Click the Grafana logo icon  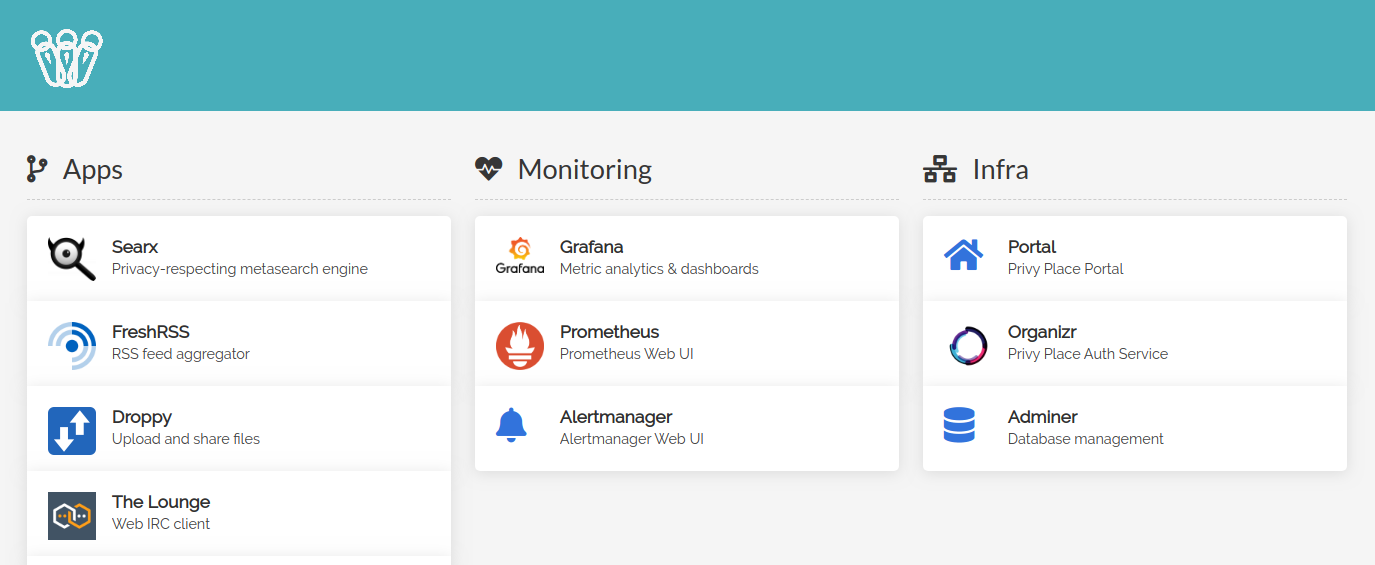[520, 257]
